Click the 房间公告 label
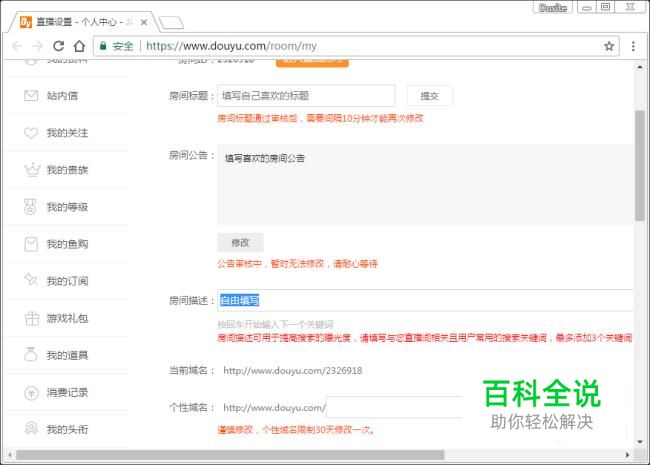Viewport: 650px width, 465px height. coord(191,155)
